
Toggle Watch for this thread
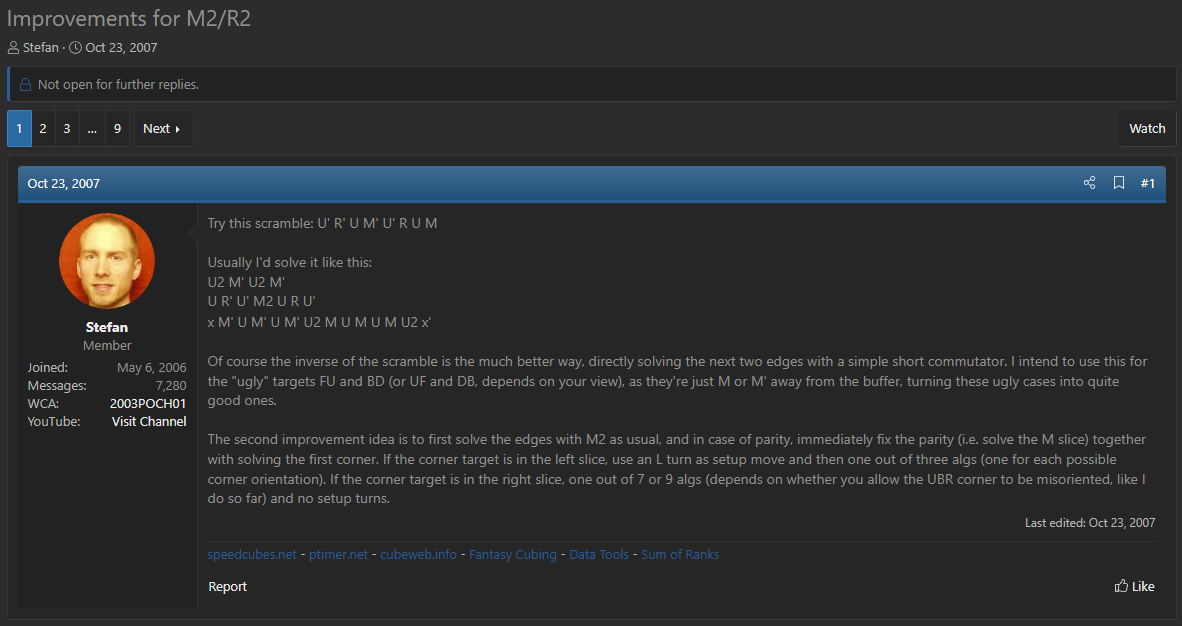[1147, 128]
